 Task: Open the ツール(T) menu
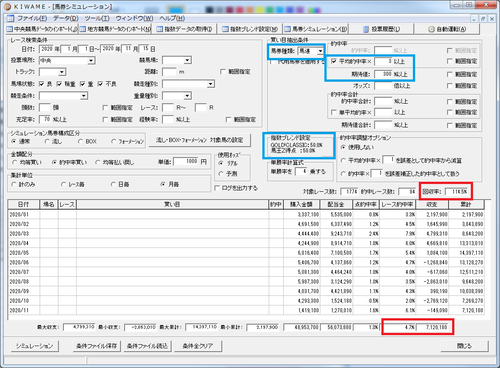pos(97,18)
